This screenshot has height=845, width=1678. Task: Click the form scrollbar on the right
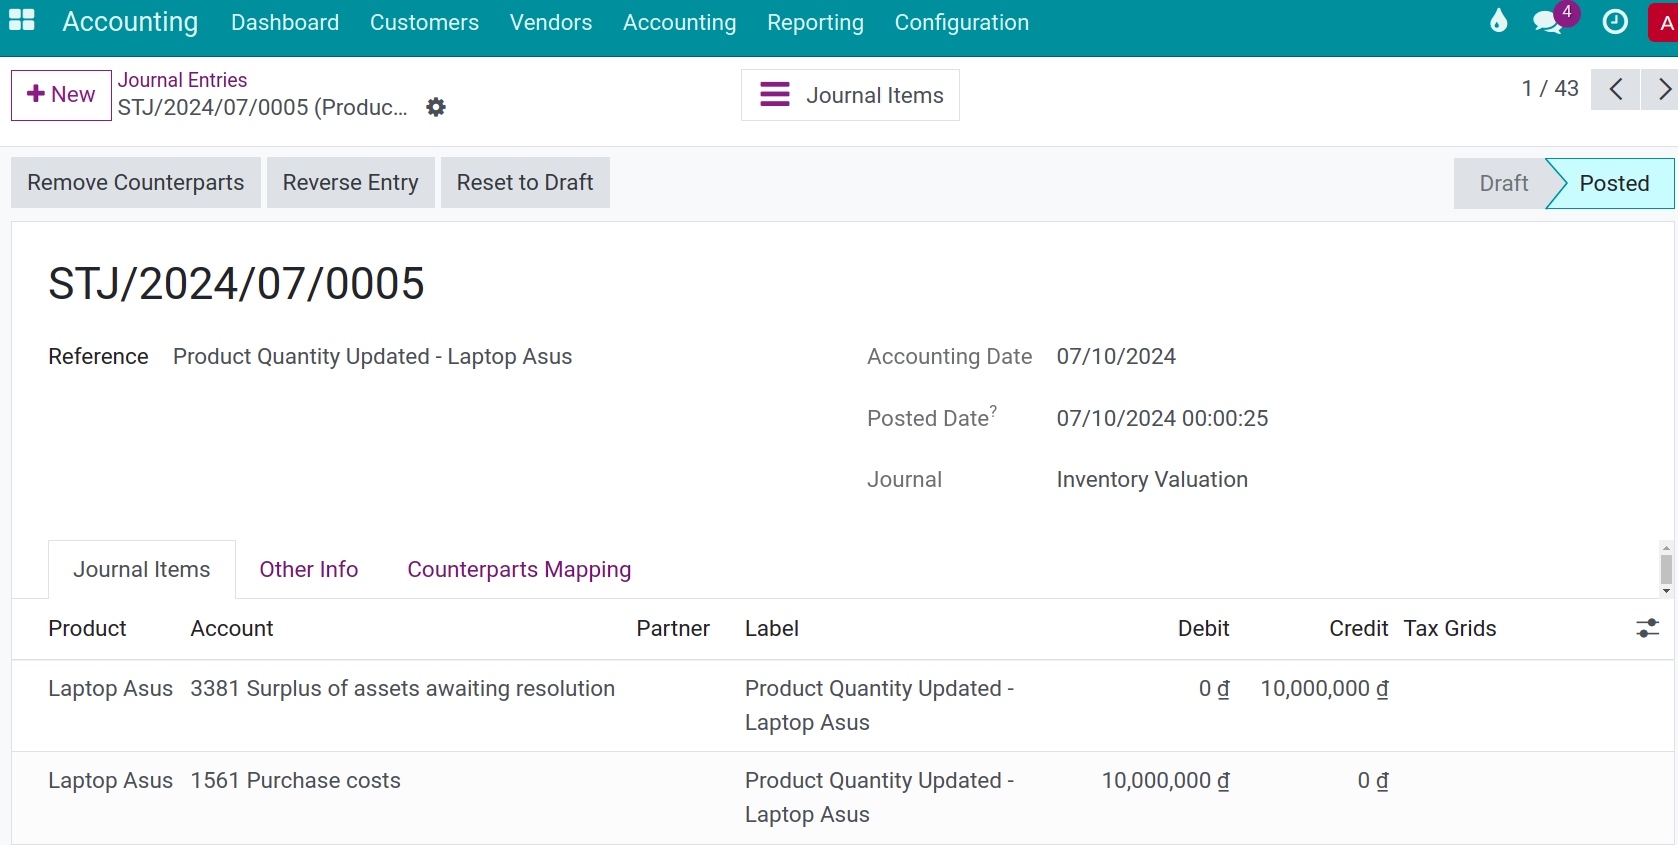[x=1666, y=569]
